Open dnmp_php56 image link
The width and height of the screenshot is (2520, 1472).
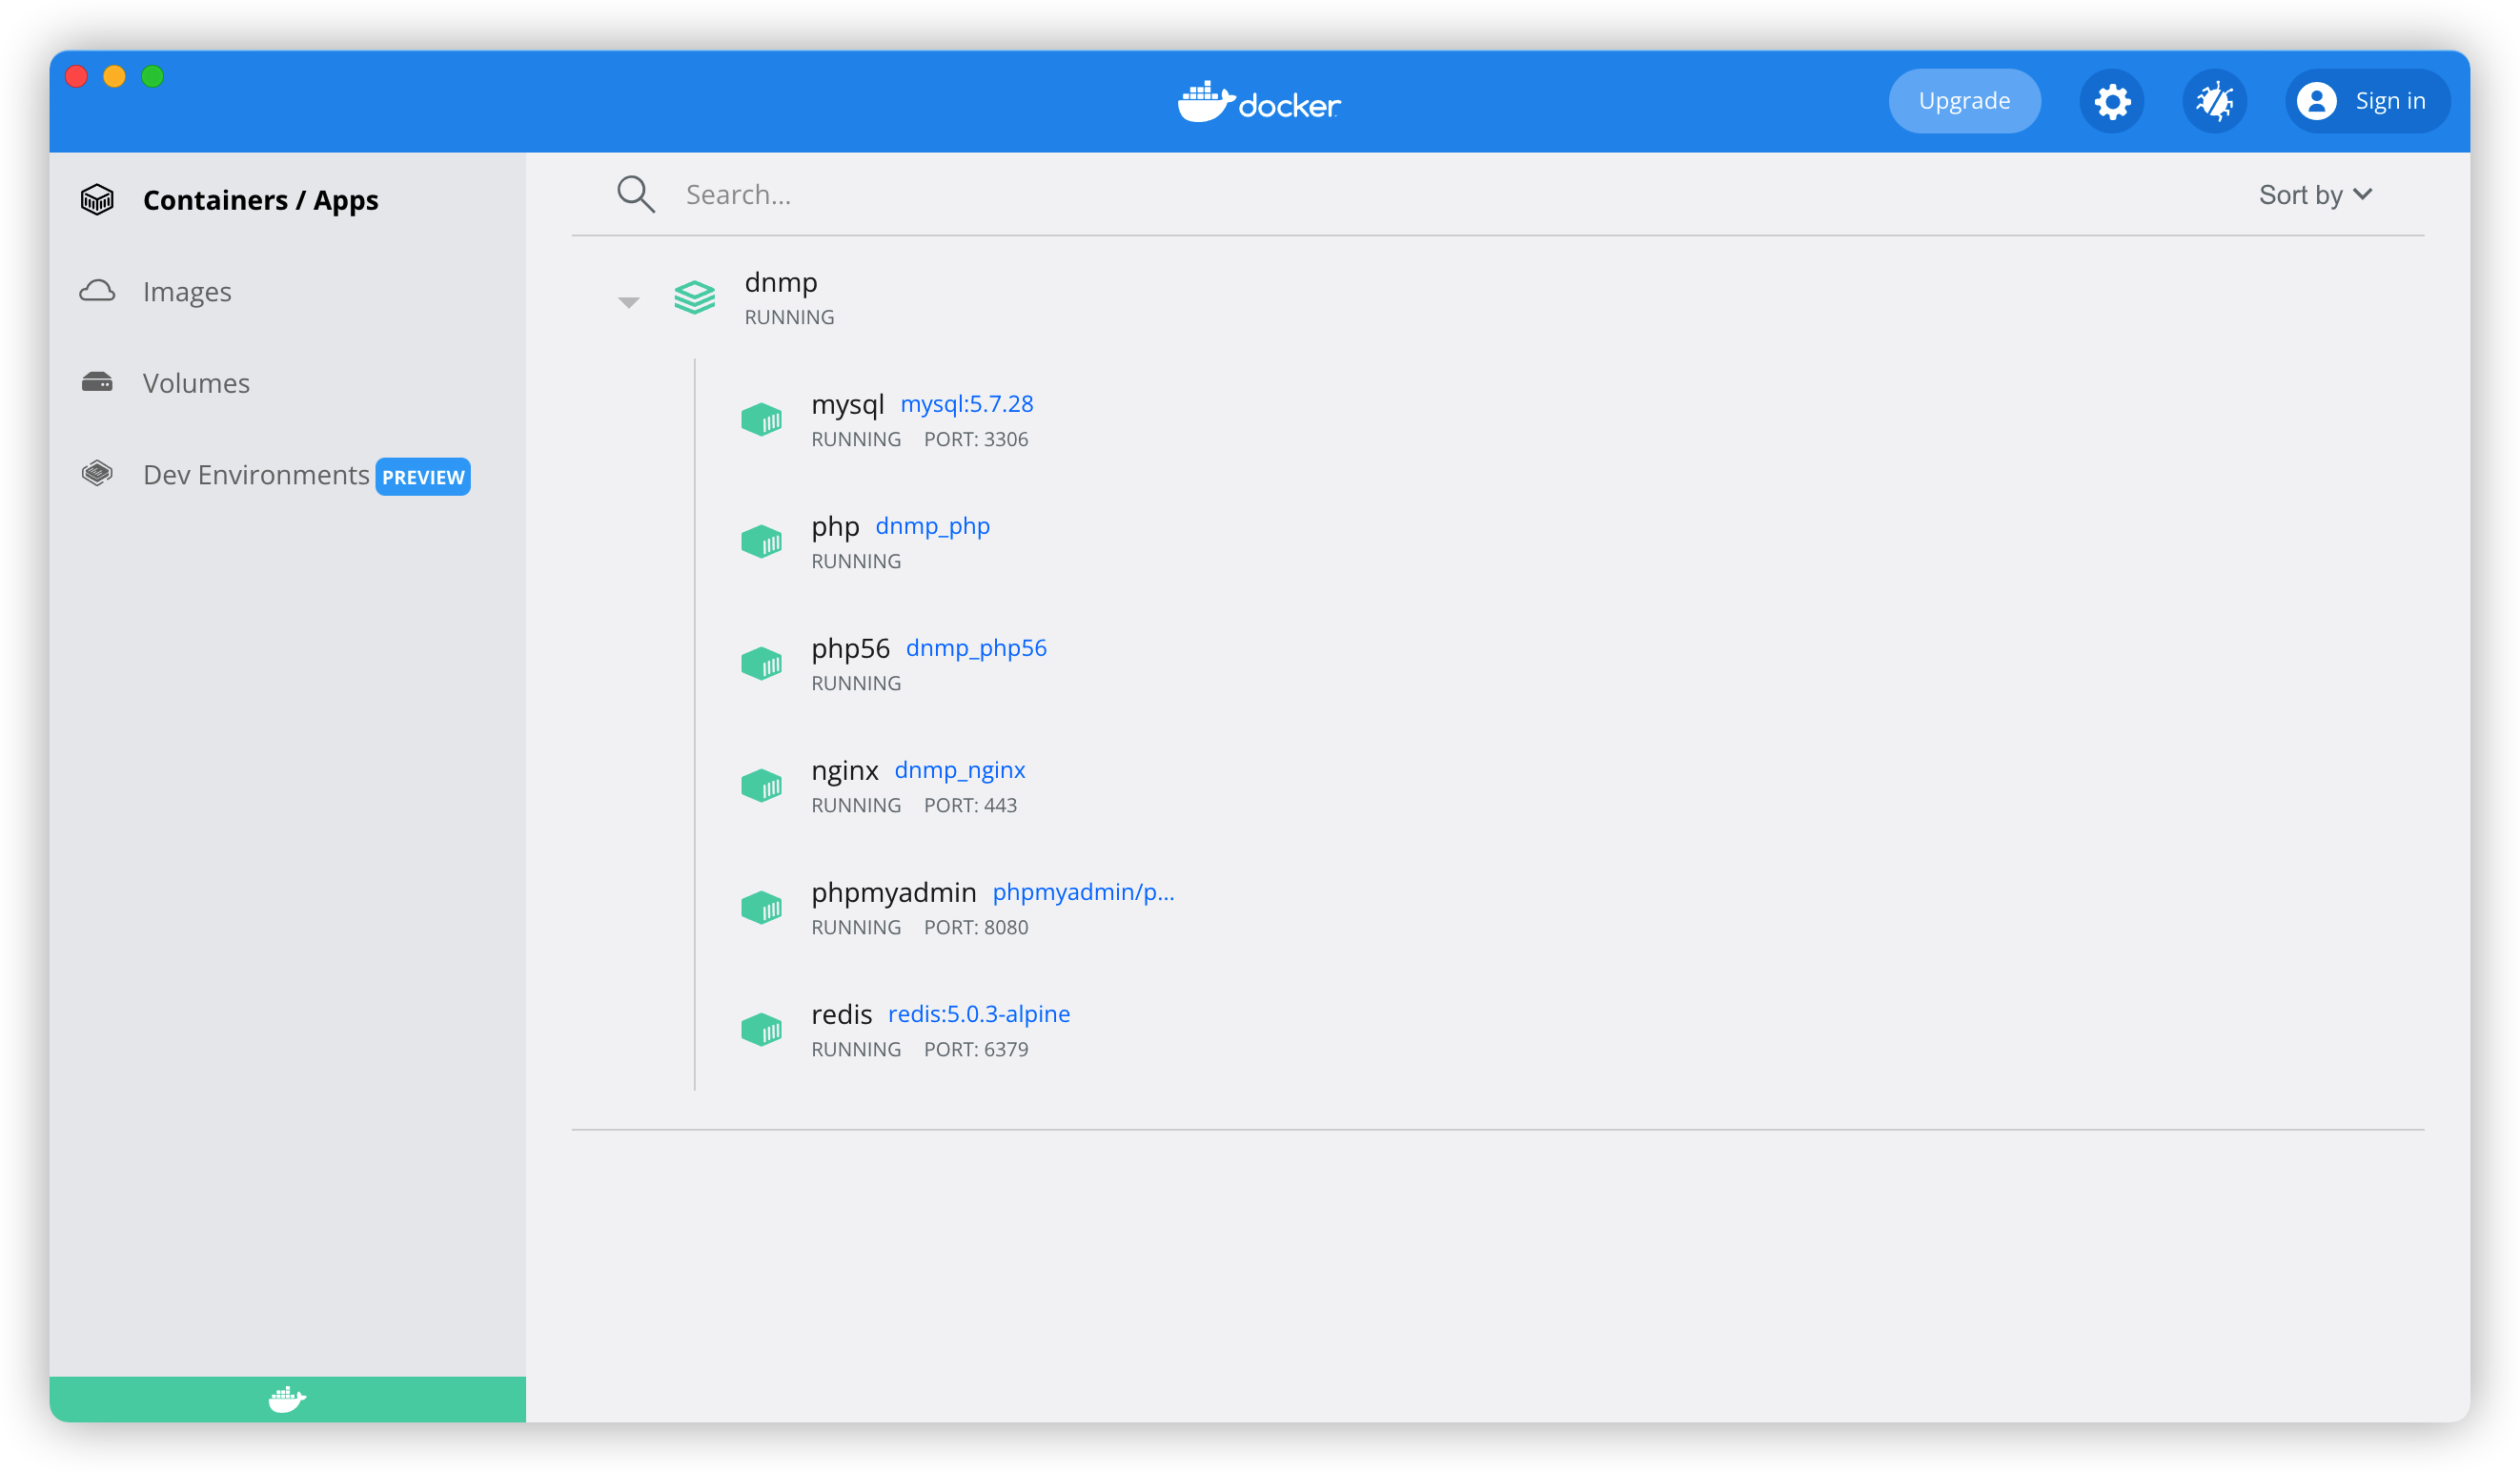click(976, 648)
